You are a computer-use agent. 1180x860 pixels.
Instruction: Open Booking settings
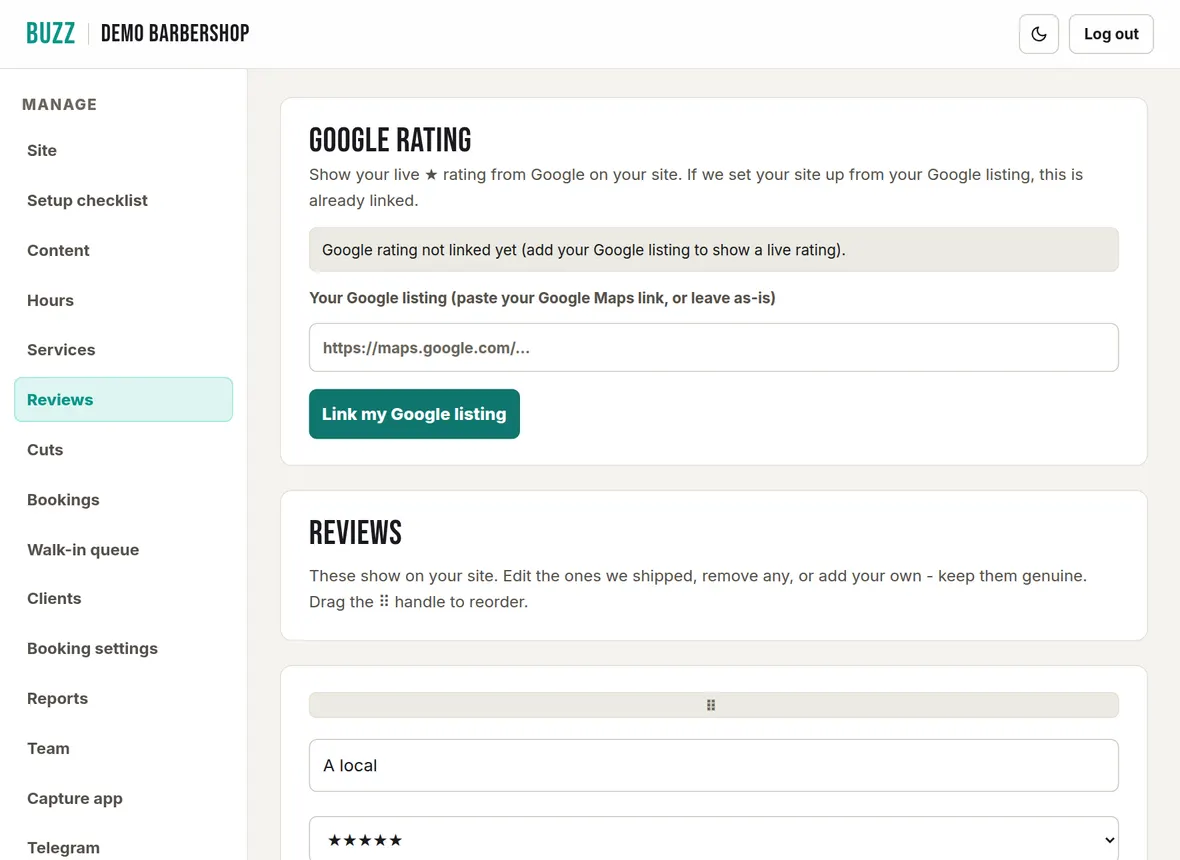pos(123,649)
